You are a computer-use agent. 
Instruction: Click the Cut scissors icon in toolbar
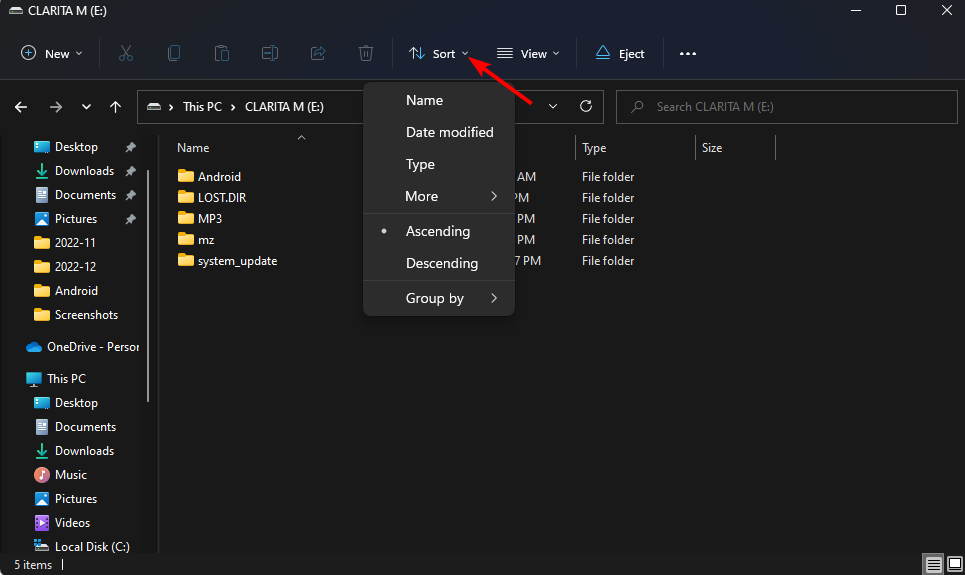(x=126, y=54)
